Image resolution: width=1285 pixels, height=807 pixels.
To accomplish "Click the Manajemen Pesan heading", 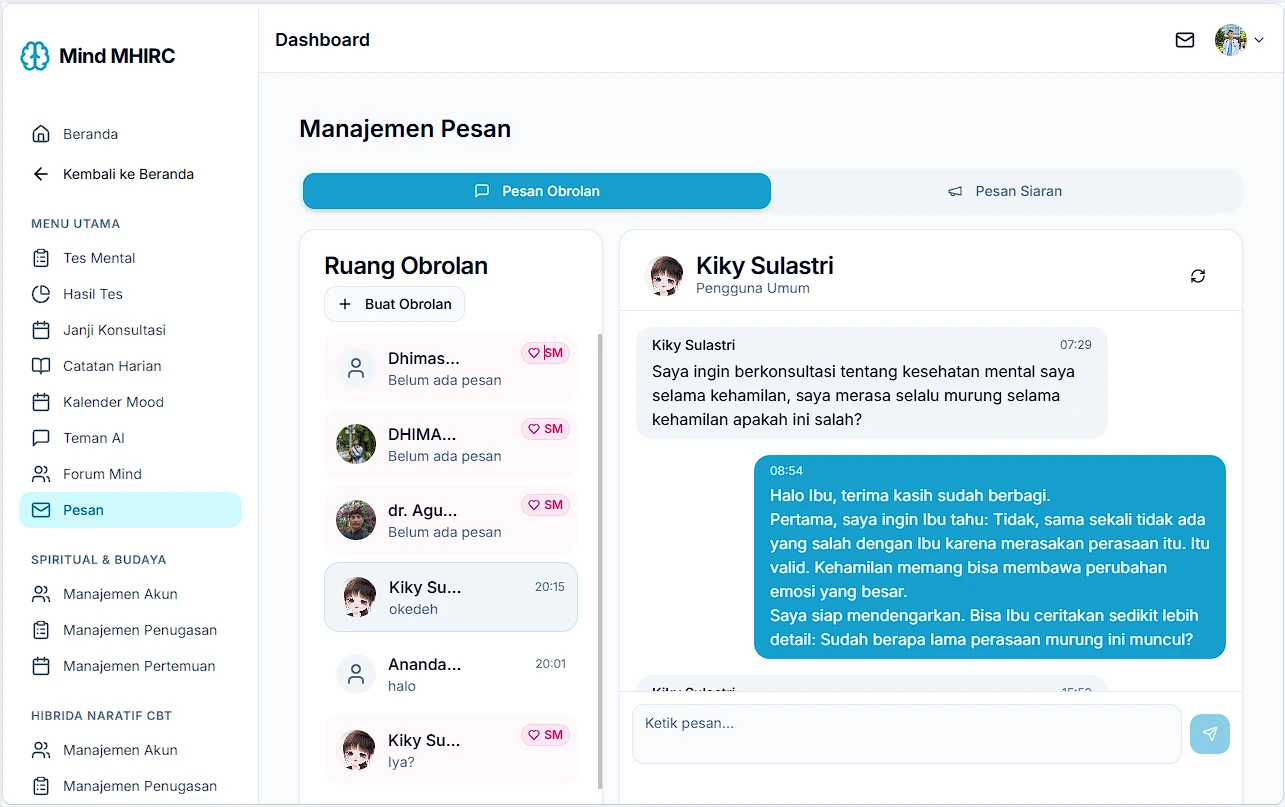I will click(405, 129).
